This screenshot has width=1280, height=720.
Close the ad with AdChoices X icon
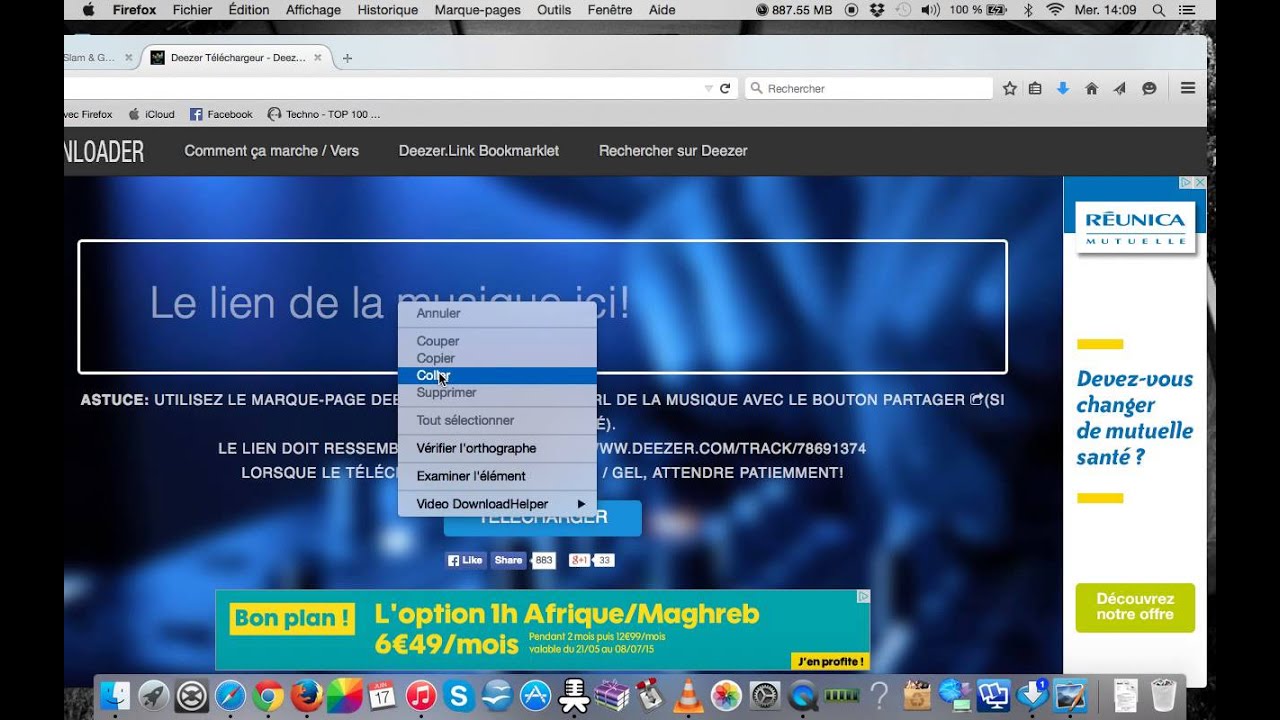point(1200,182)
